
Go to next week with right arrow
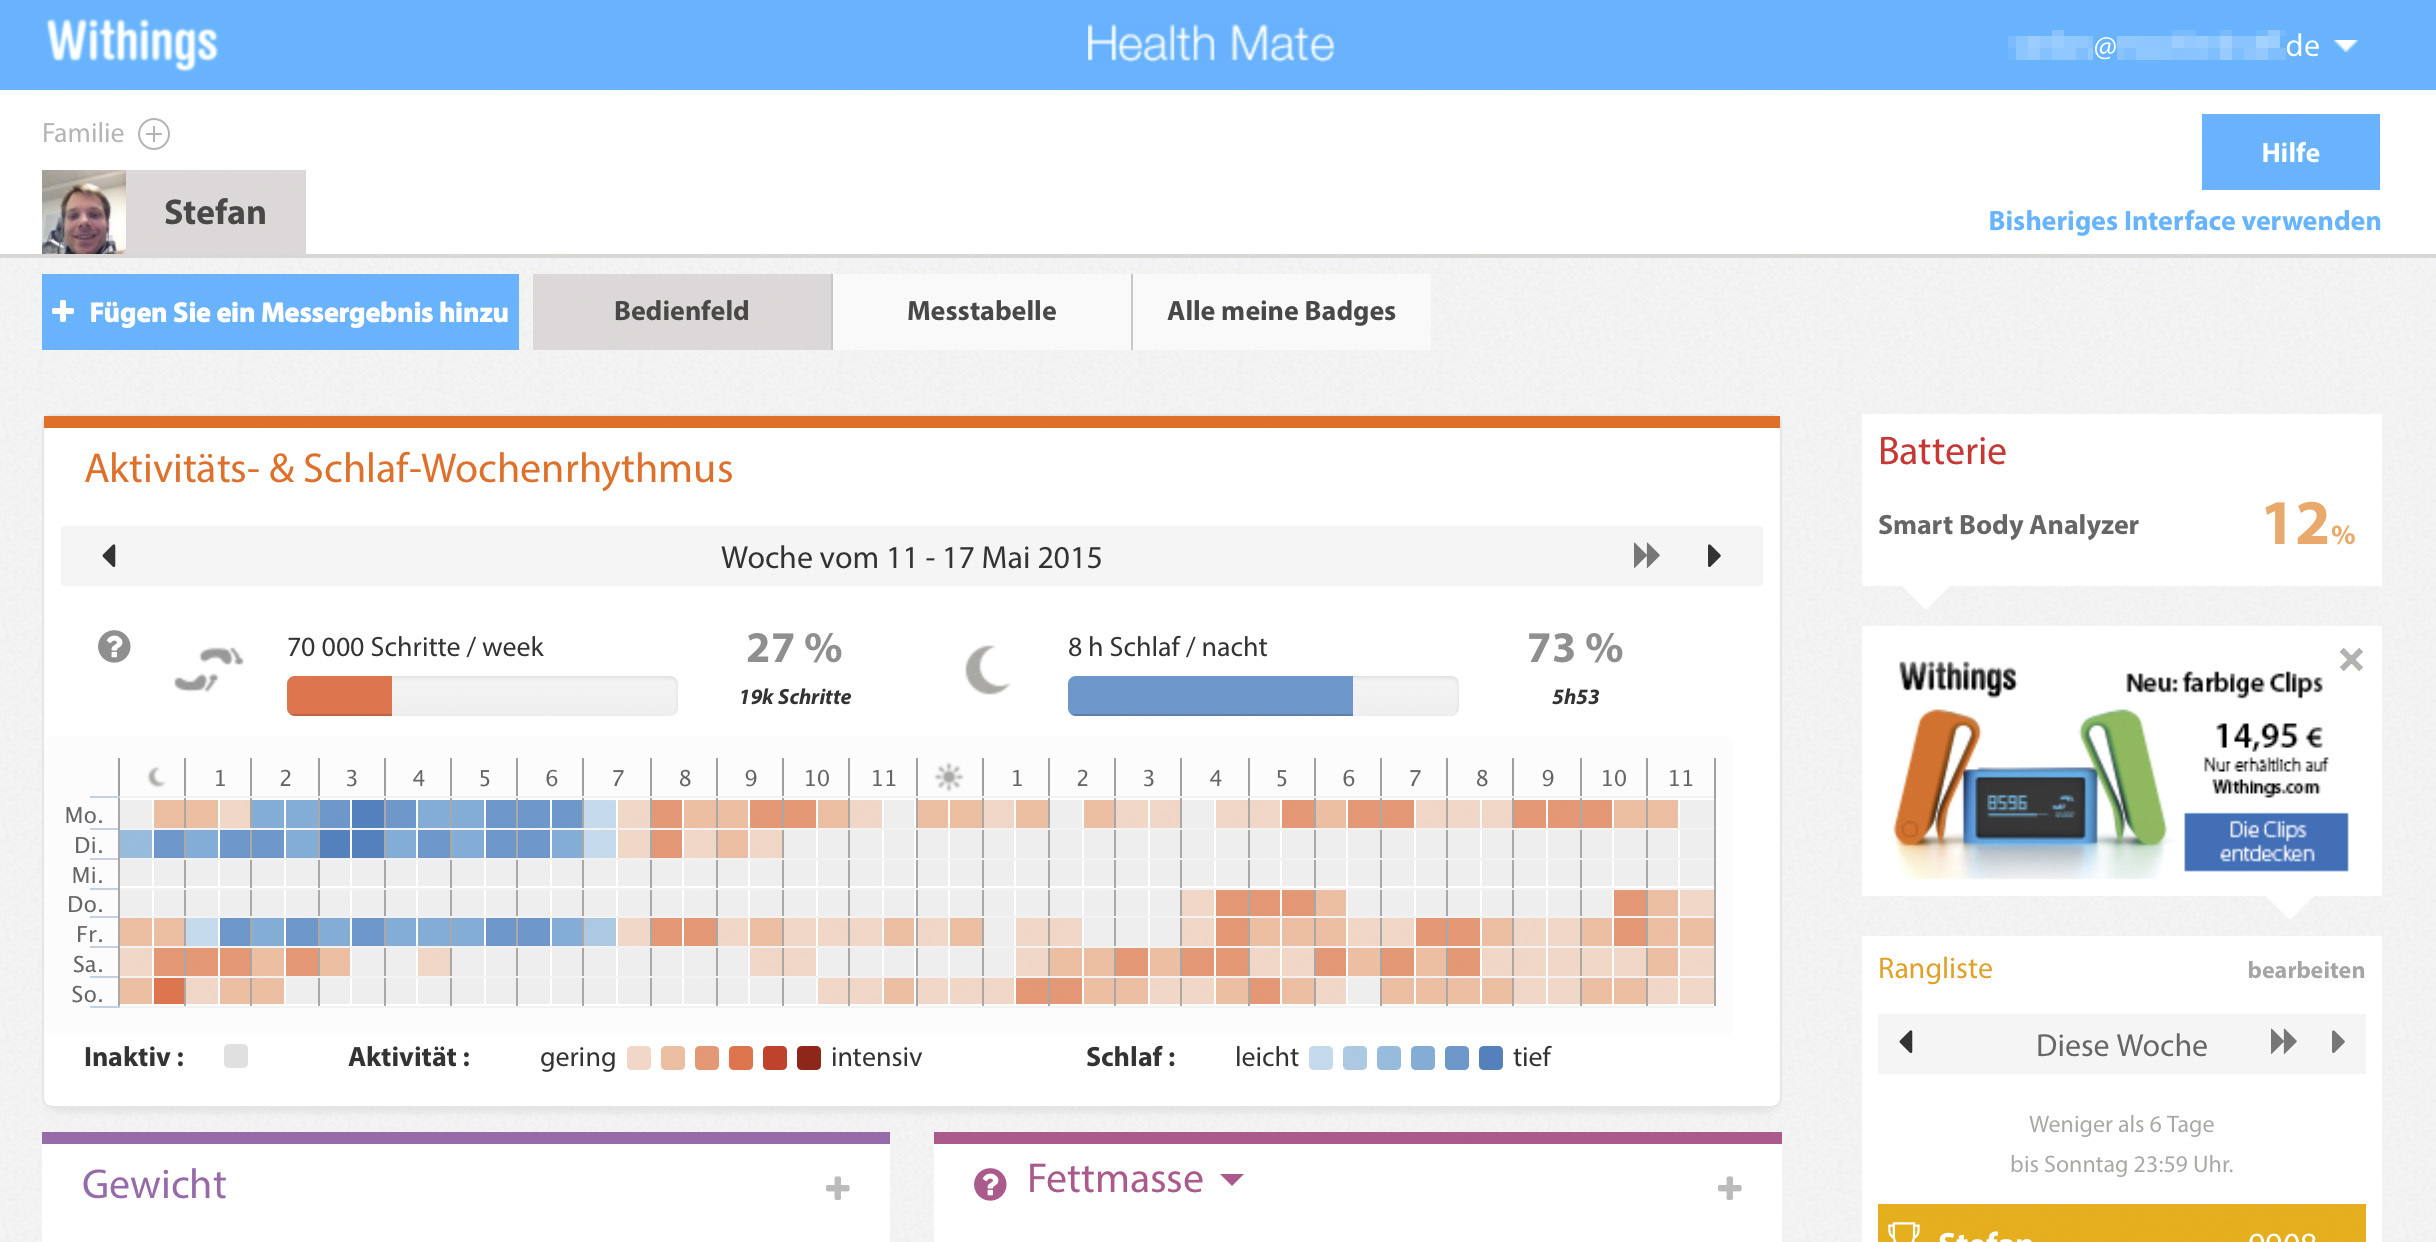tap(1714, 556)
